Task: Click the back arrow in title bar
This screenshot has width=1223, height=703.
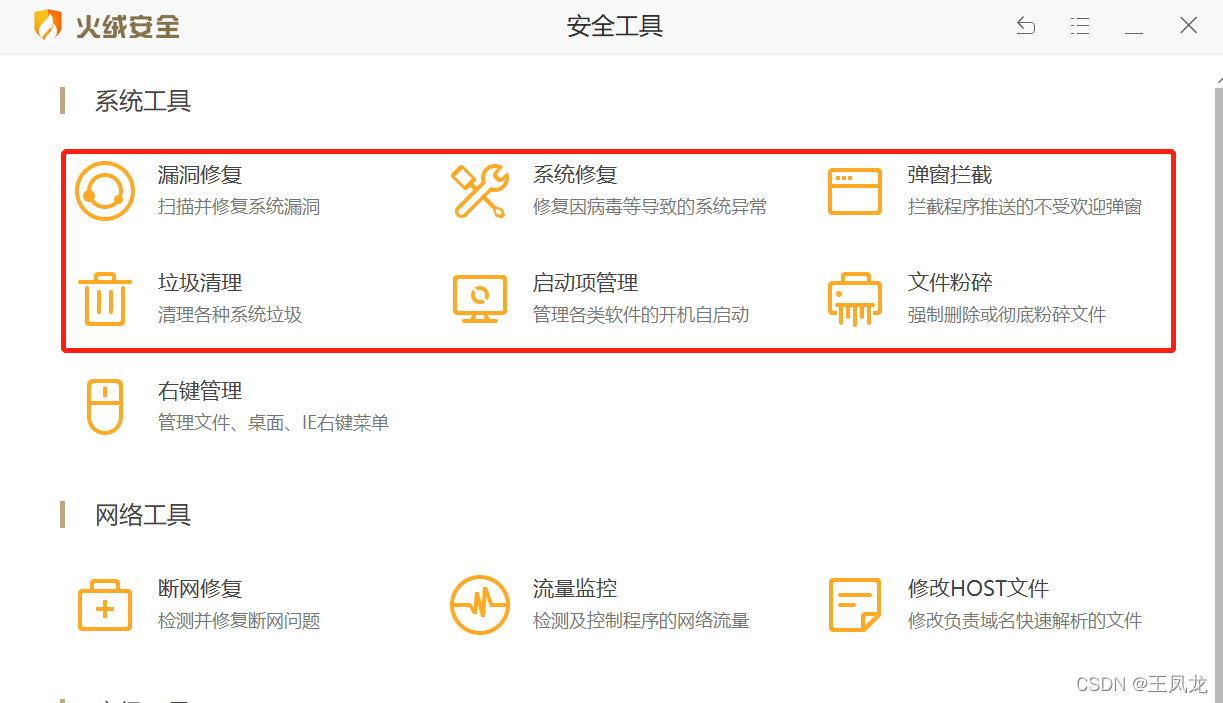Action: pos(1026,26)
